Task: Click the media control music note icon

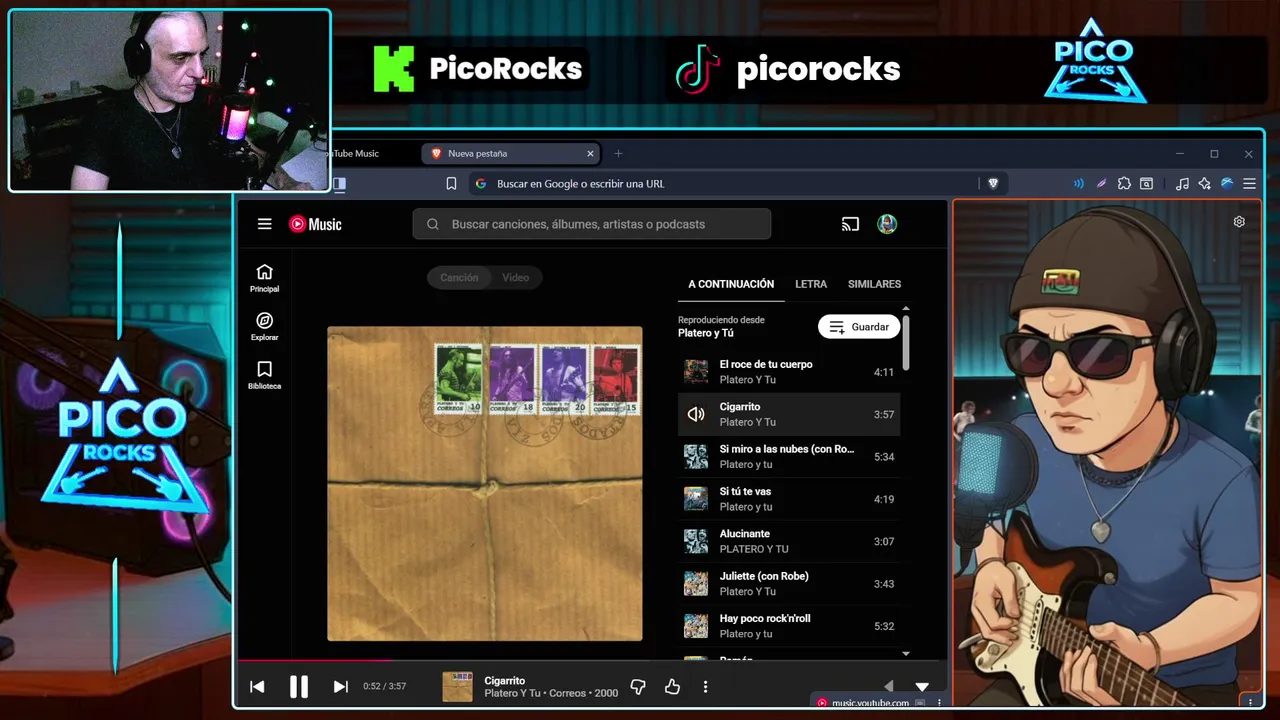Action: [1182, 184]
